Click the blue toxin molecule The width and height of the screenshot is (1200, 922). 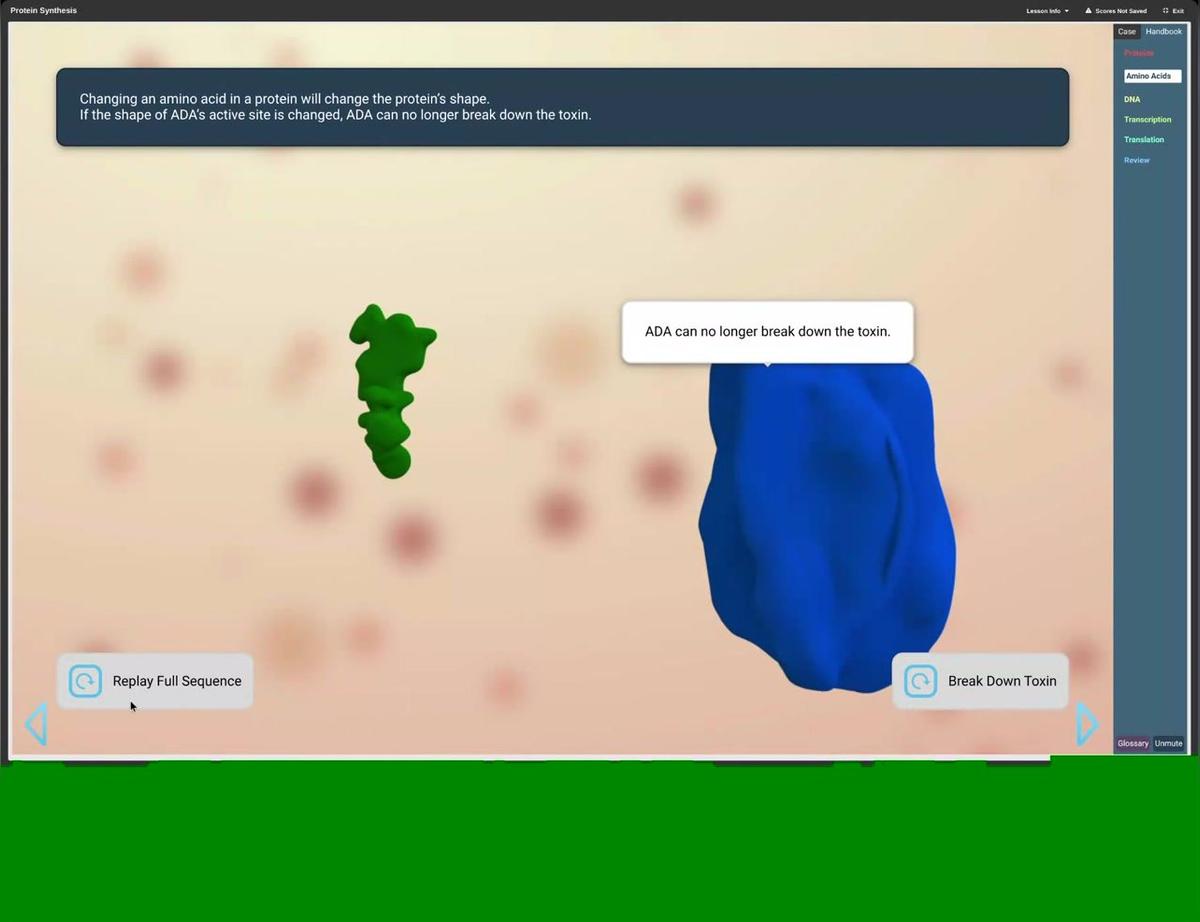825,520
